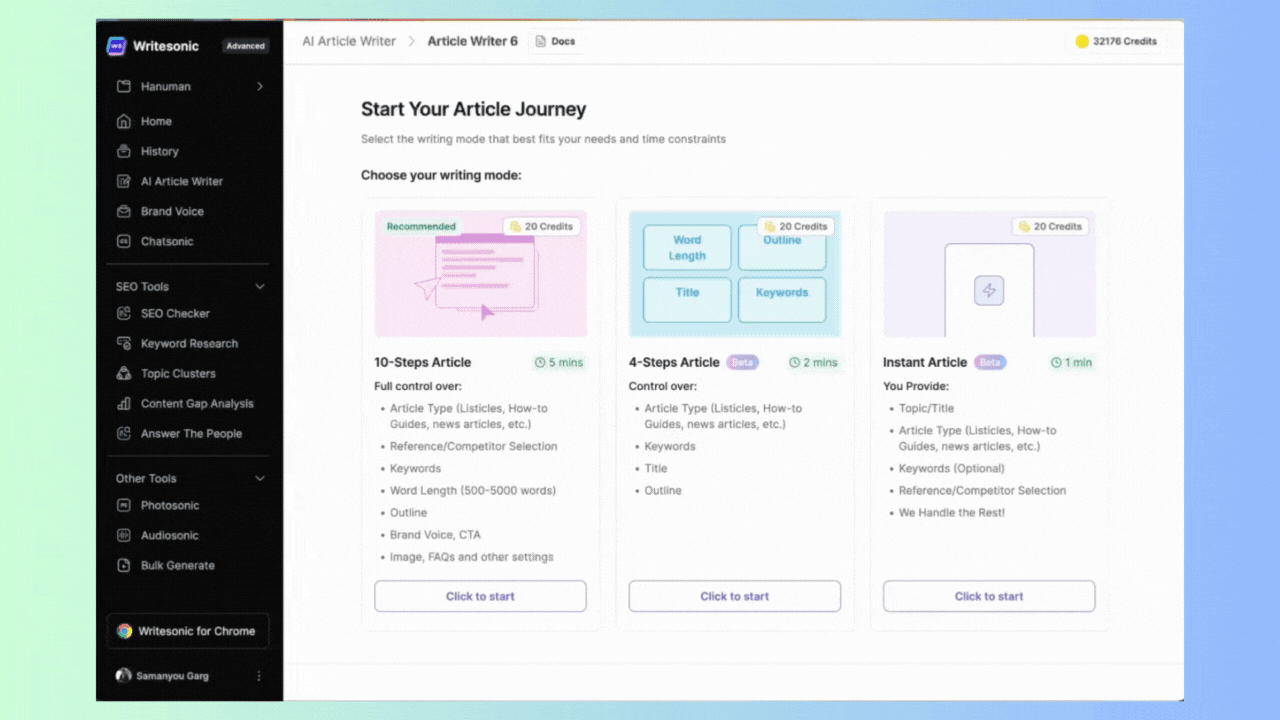Open Keyword Research tool
This screenshot has width=1280, height=720.
coord(189,343)
